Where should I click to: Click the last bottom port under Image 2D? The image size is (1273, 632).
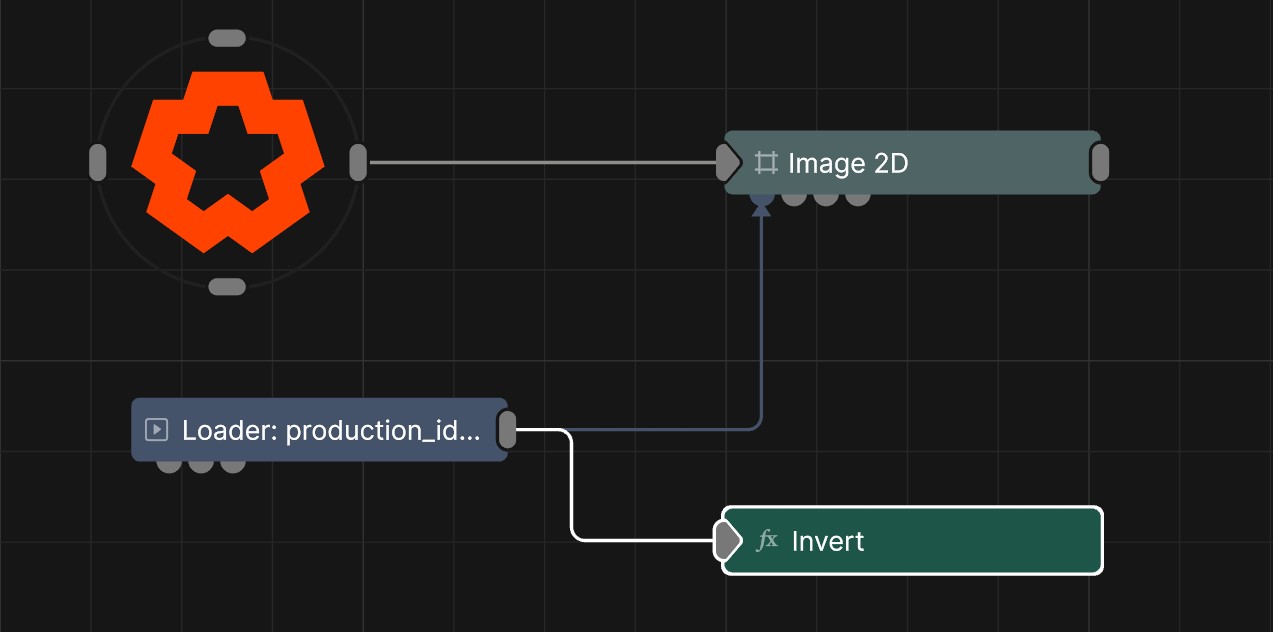pyautogui.click(x=858, y=199)
